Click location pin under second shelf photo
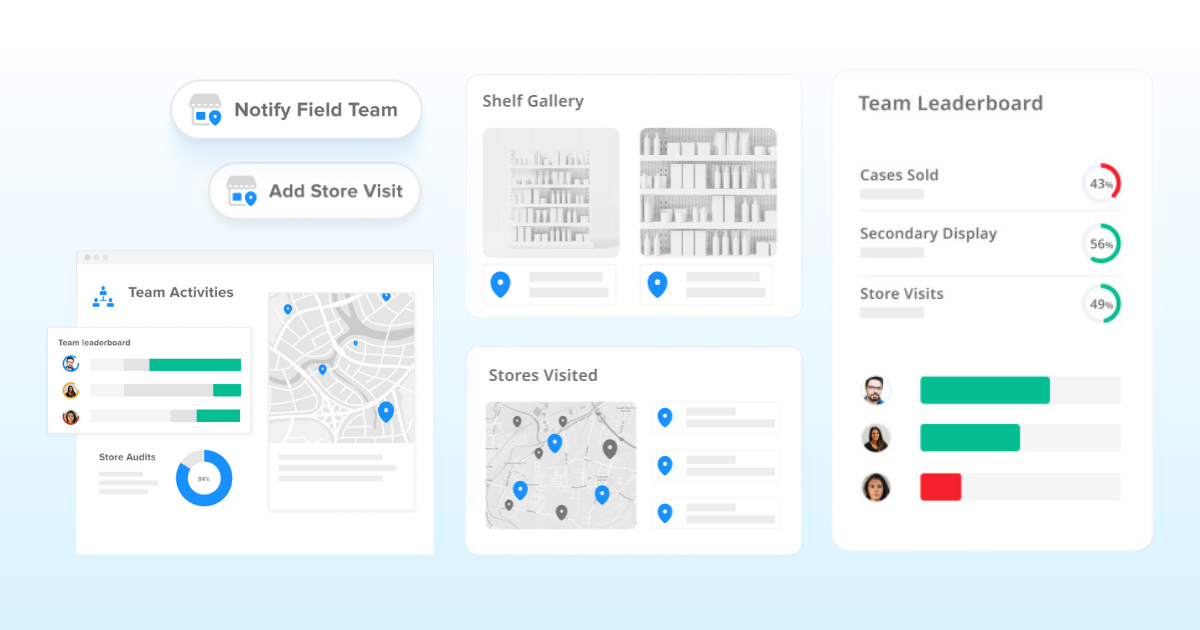The width and height of the screenshot is (1200, 630). coord(657,284)
